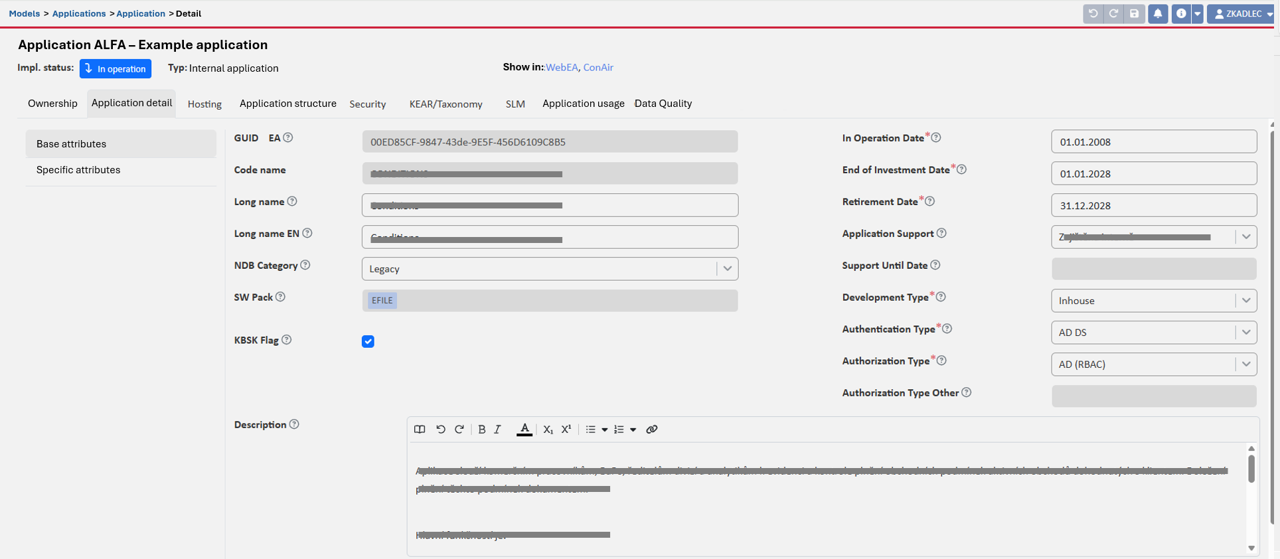Open the text color picker in editor
Screen dimensions: 1280x559
[x=524, y=430]
